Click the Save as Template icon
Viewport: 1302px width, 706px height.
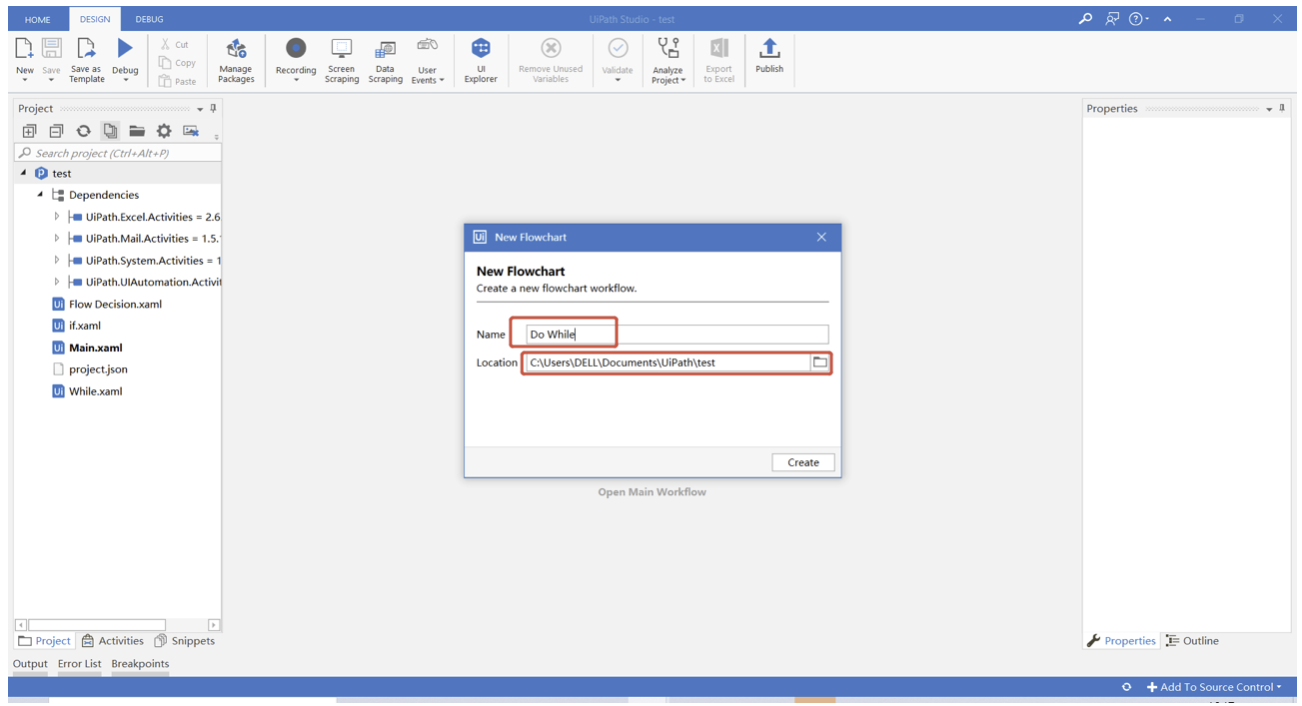pos(86,48)
